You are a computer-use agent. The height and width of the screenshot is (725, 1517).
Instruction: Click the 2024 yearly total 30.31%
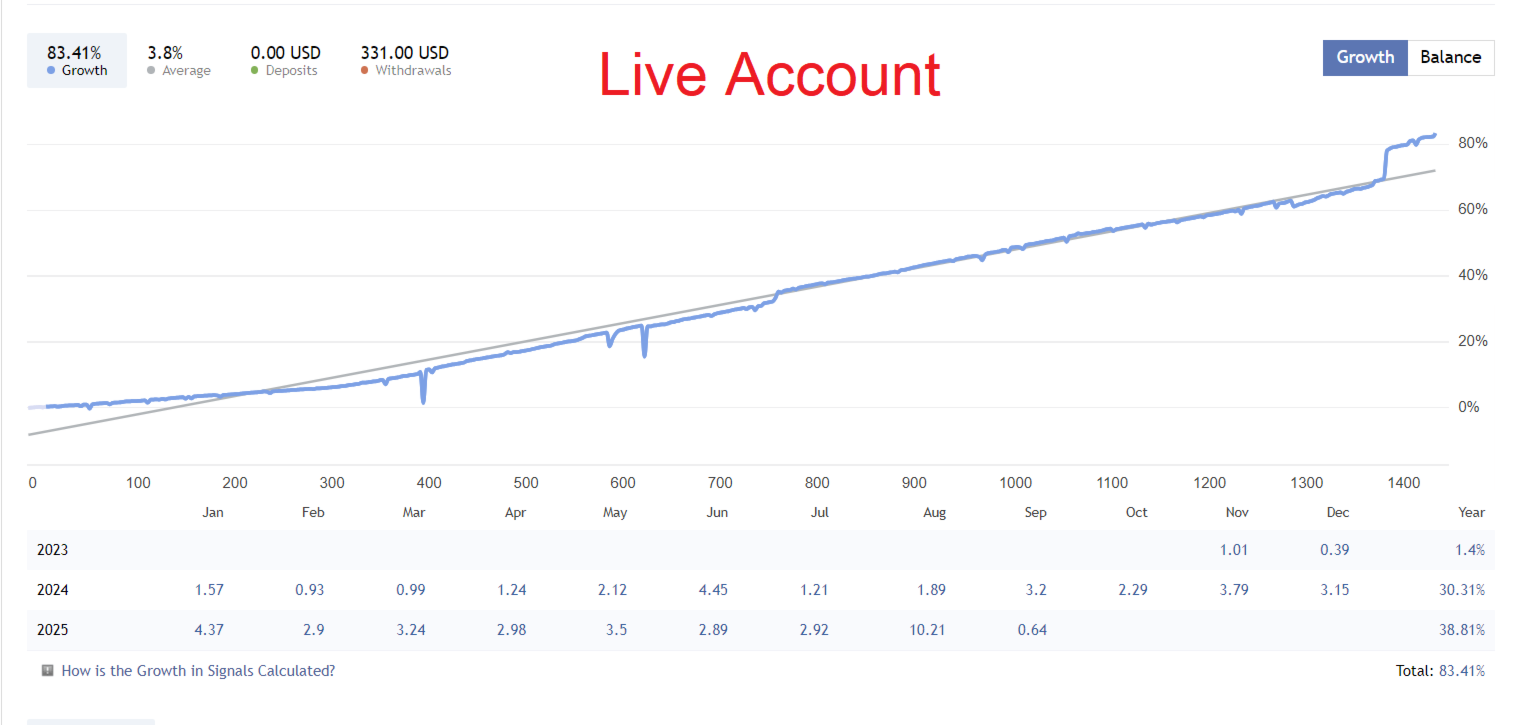coord(1461,590)
